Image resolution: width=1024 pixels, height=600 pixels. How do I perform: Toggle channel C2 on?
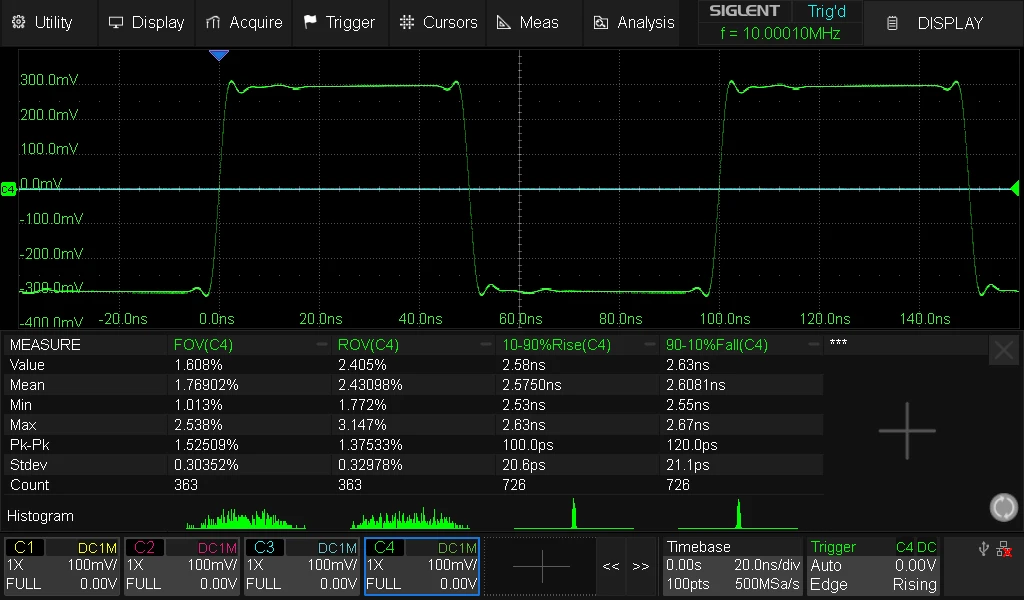[x=182, y=566]
